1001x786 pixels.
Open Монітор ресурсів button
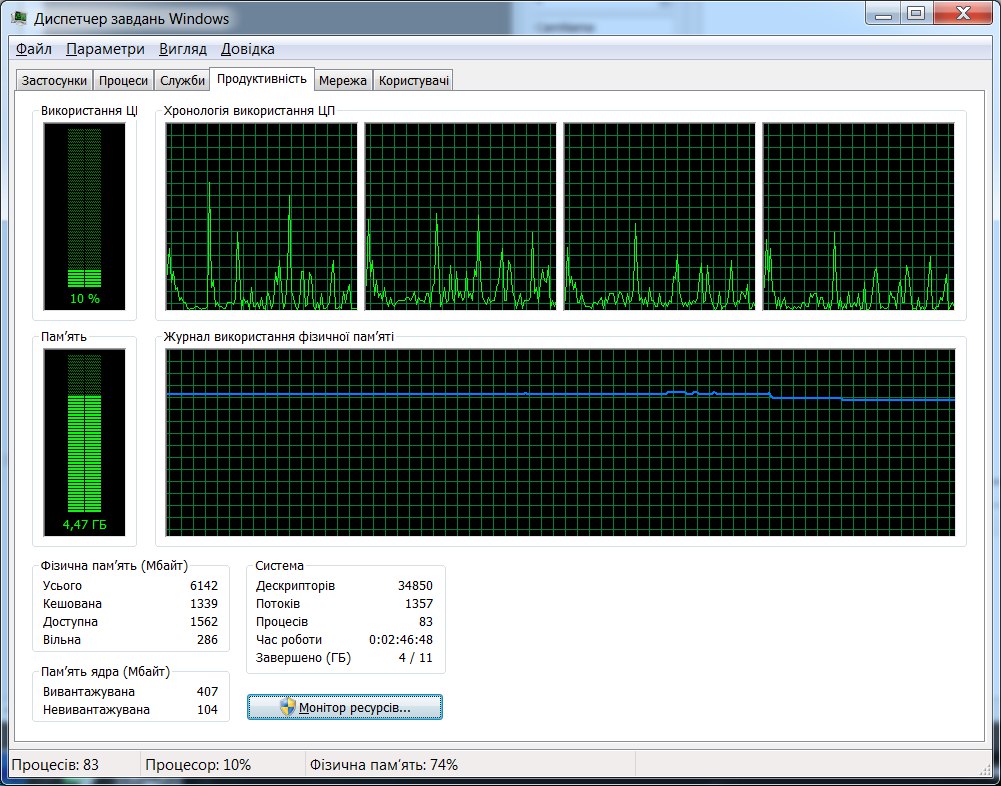(345, 707)
